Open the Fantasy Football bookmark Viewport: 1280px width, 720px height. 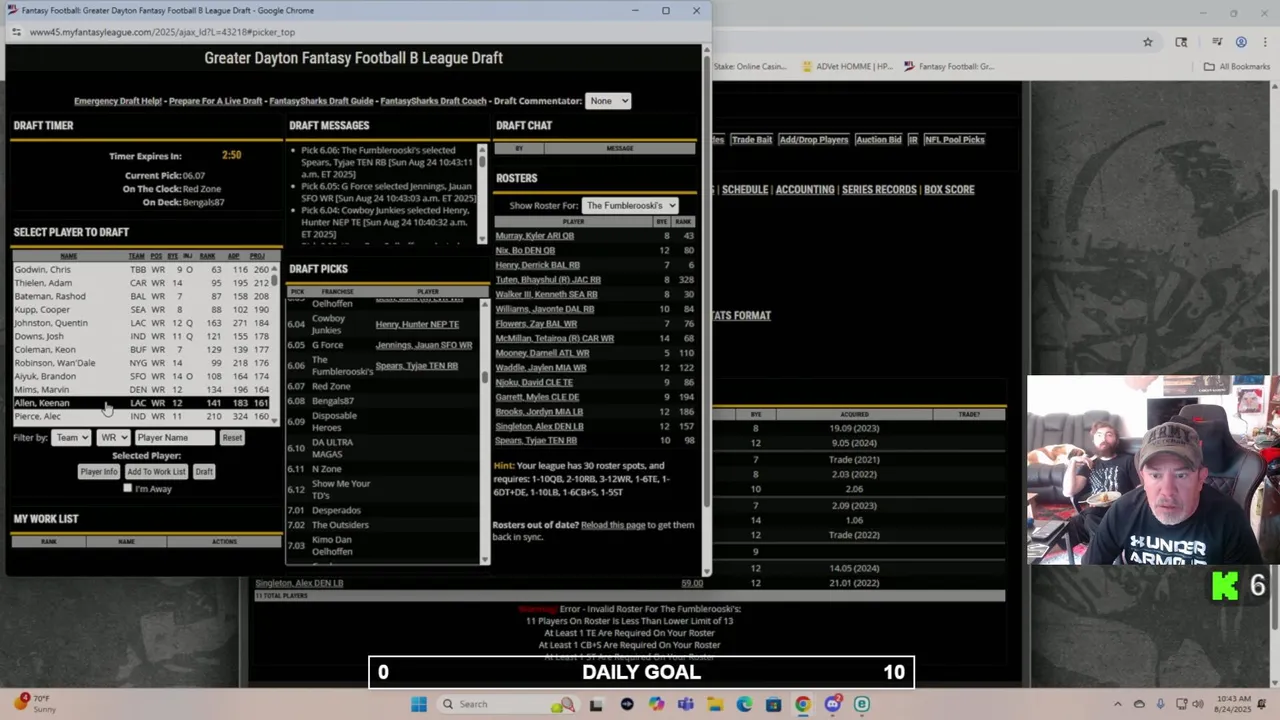tap(948, 67)
